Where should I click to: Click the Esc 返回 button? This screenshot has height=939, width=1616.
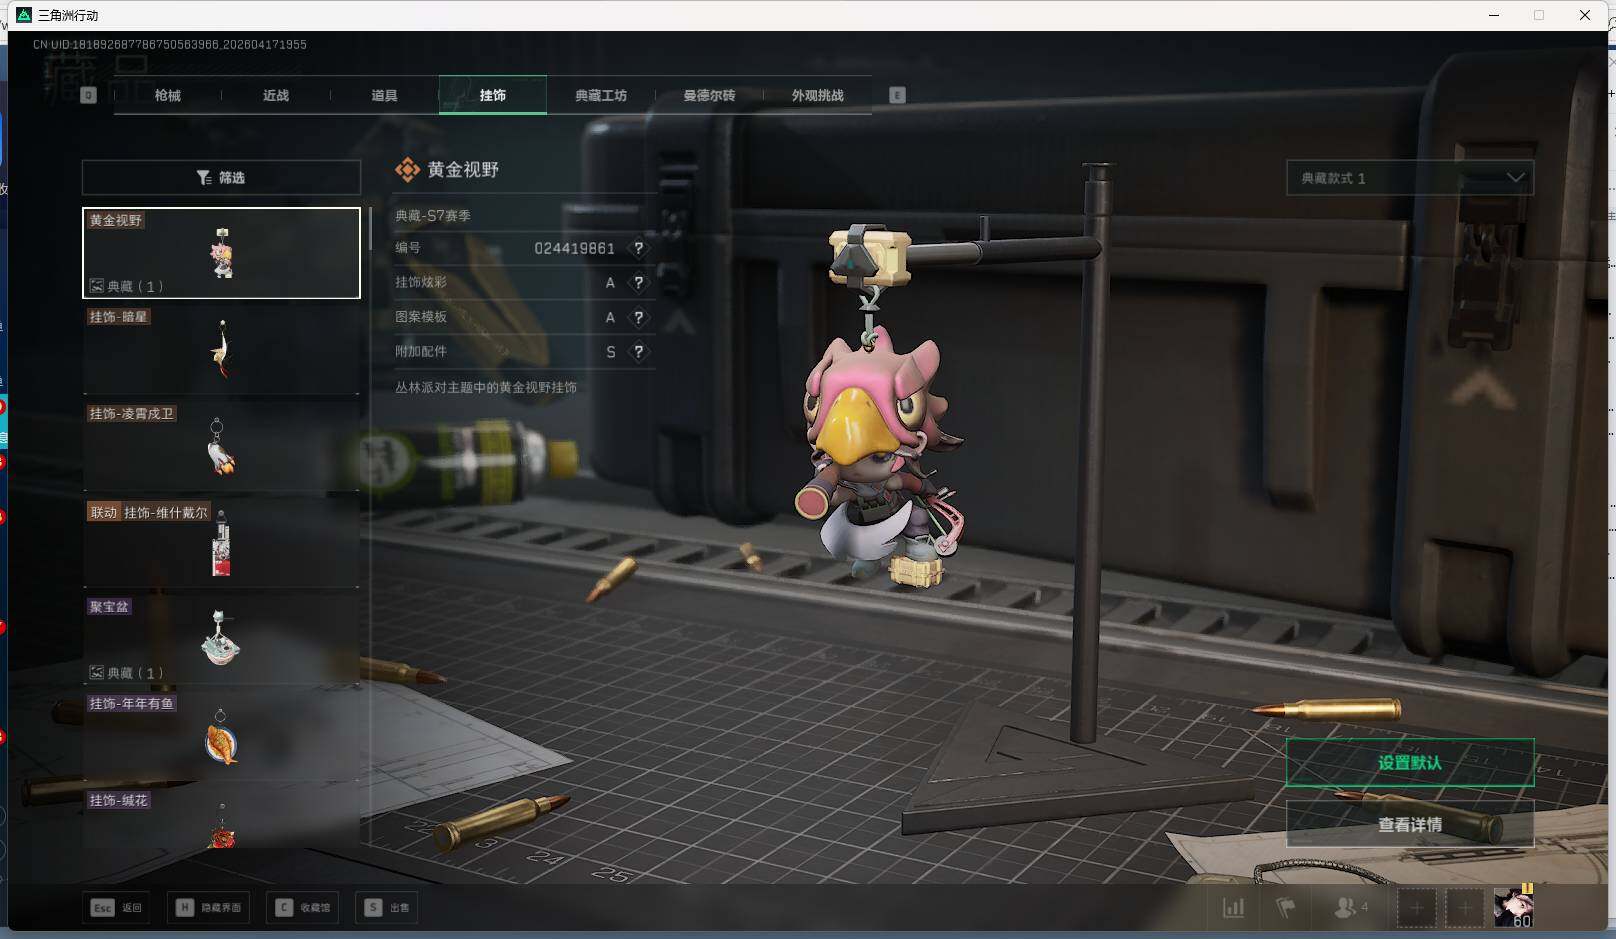117,908
